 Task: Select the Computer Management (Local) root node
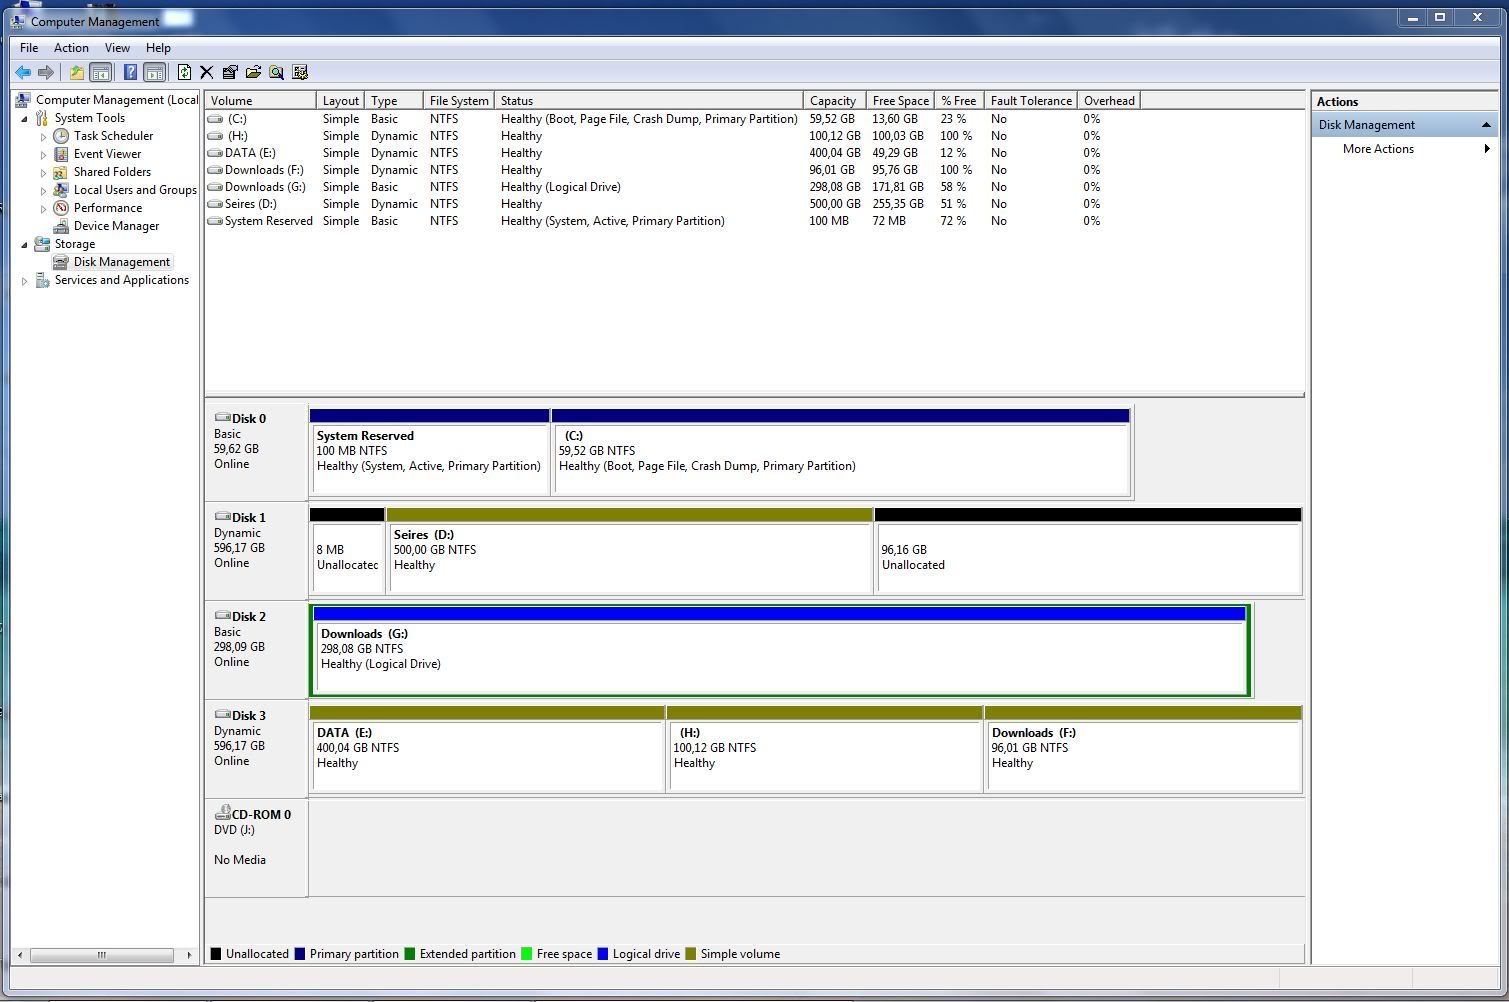click(117, 100)
